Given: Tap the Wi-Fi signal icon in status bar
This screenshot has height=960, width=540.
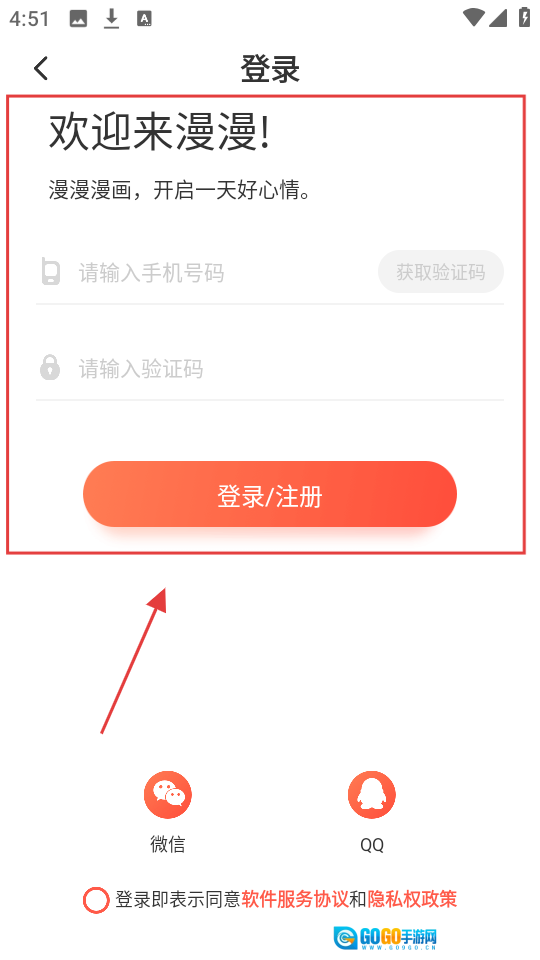Looking at the screenshot, I should (473, 17).
